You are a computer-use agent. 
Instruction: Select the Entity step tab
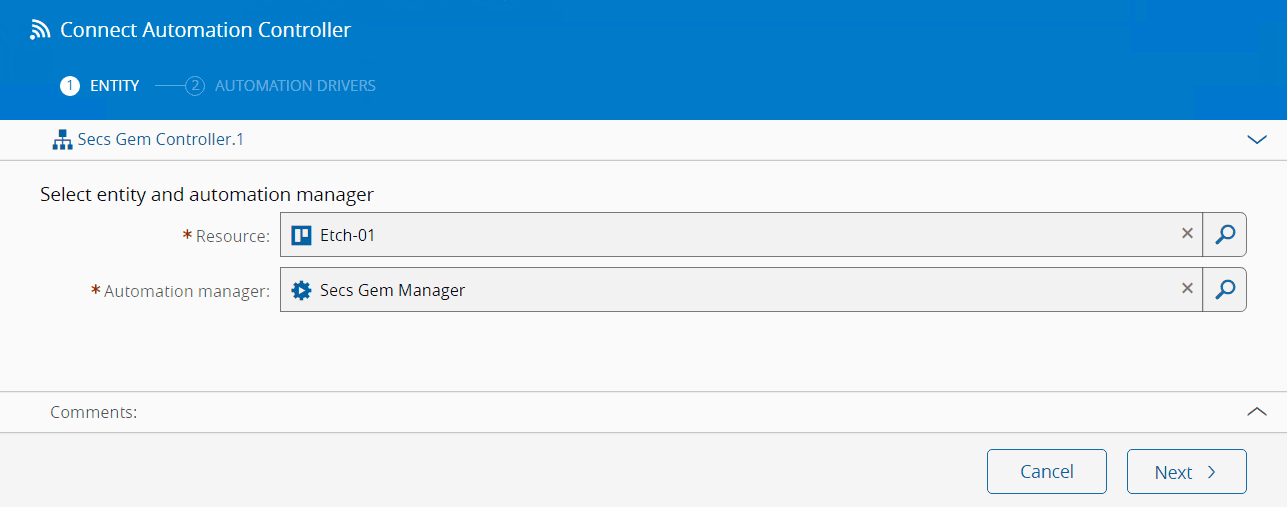tap(114, 86)
